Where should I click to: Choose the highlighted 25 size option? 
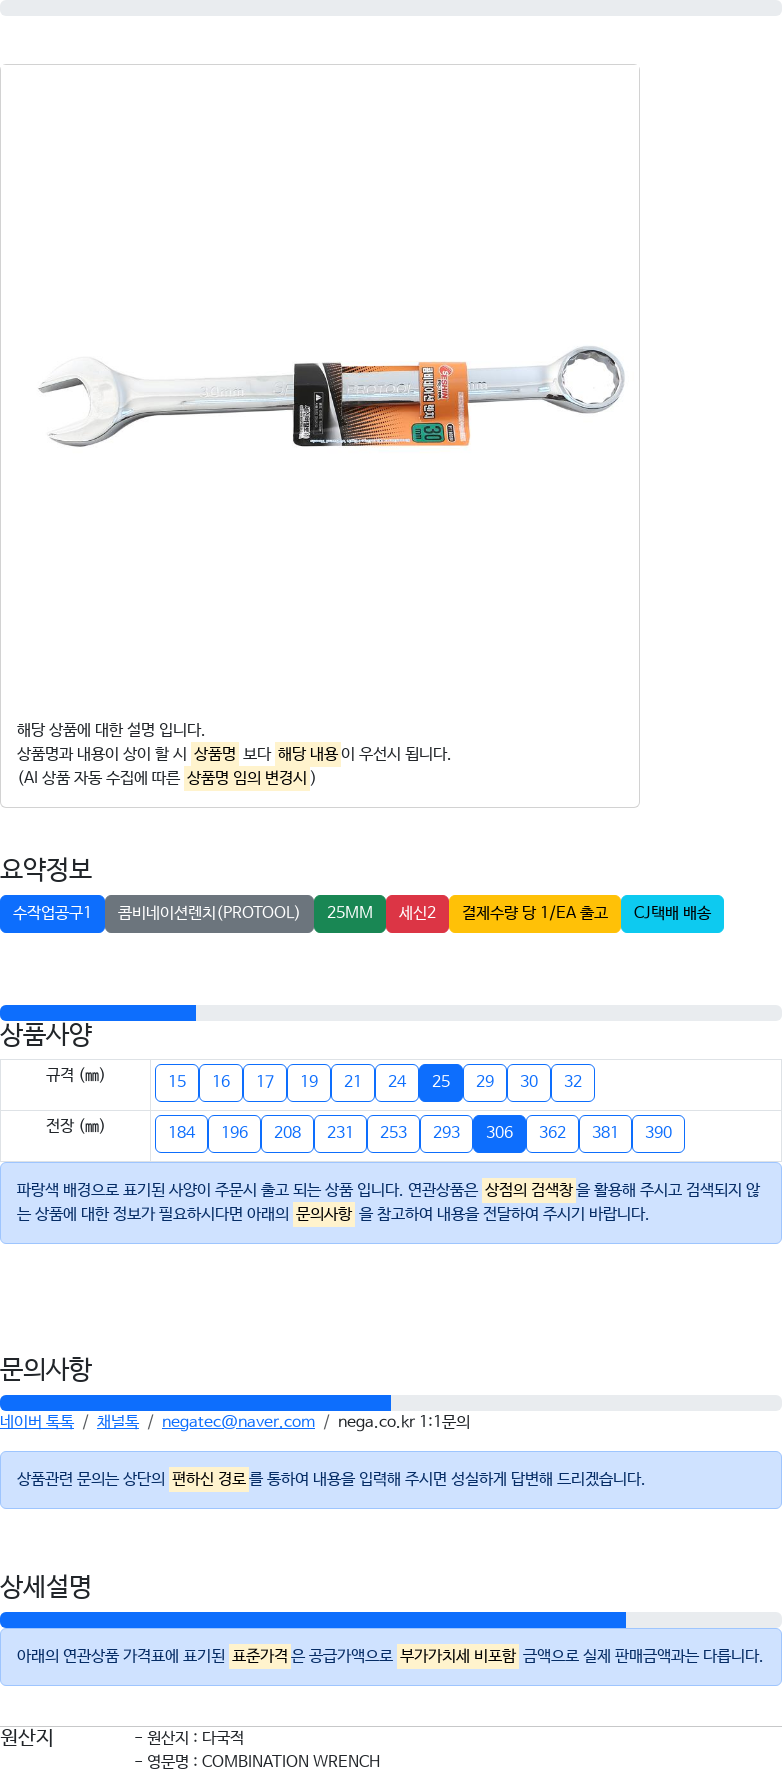click(441, 1082)
